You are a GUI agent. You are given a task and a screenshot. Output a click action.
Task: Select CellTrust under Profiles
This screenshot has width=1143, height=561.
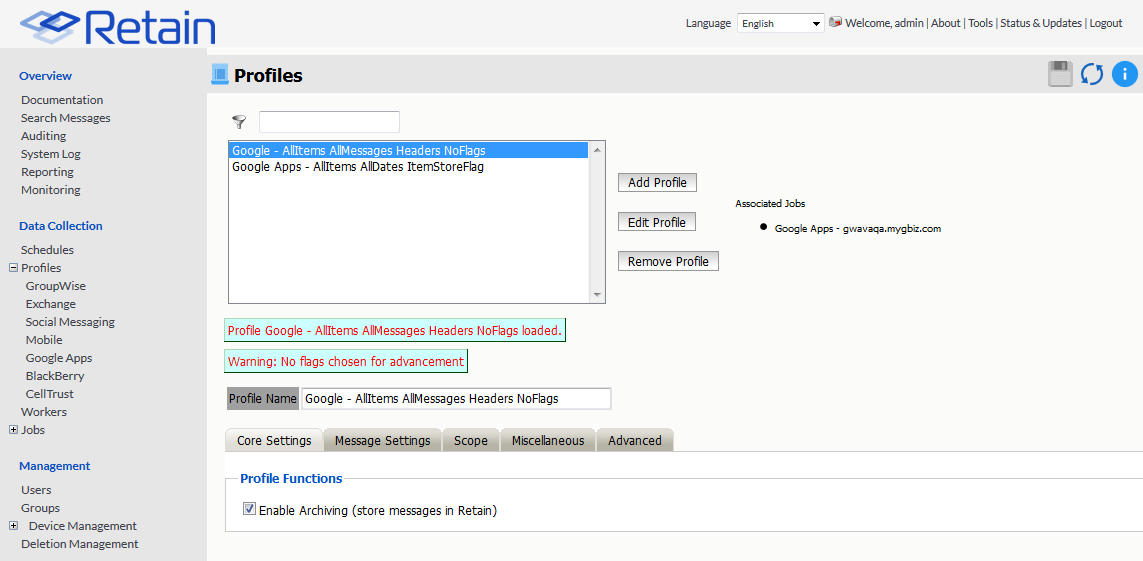(x=50, y=393)
